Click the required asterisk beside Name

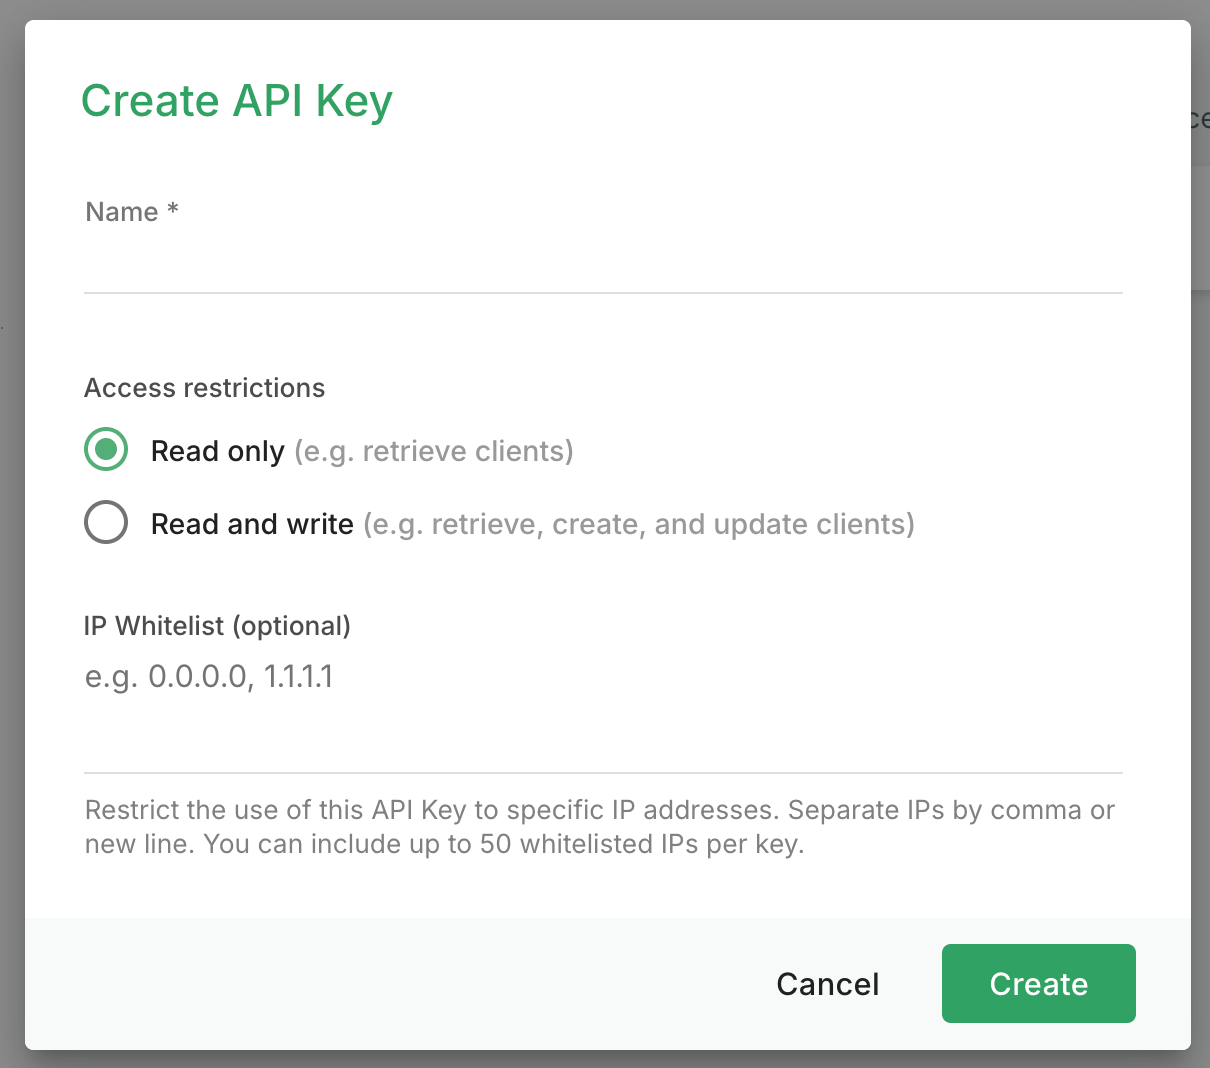[x=173, y=209]
